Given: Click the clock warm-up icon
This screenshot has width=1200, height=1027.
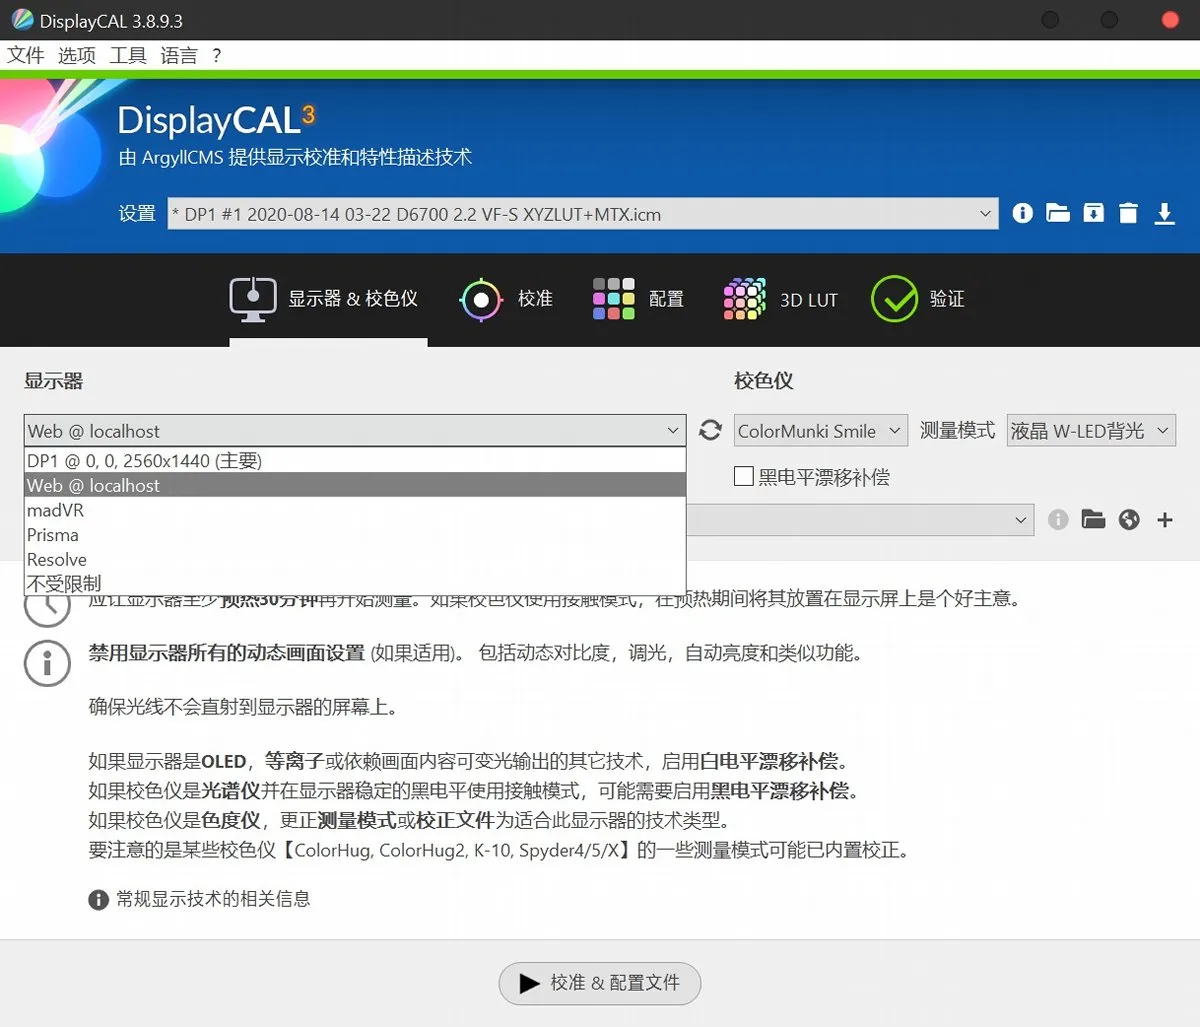Looking at the screenshot, I should pos(47,609).
